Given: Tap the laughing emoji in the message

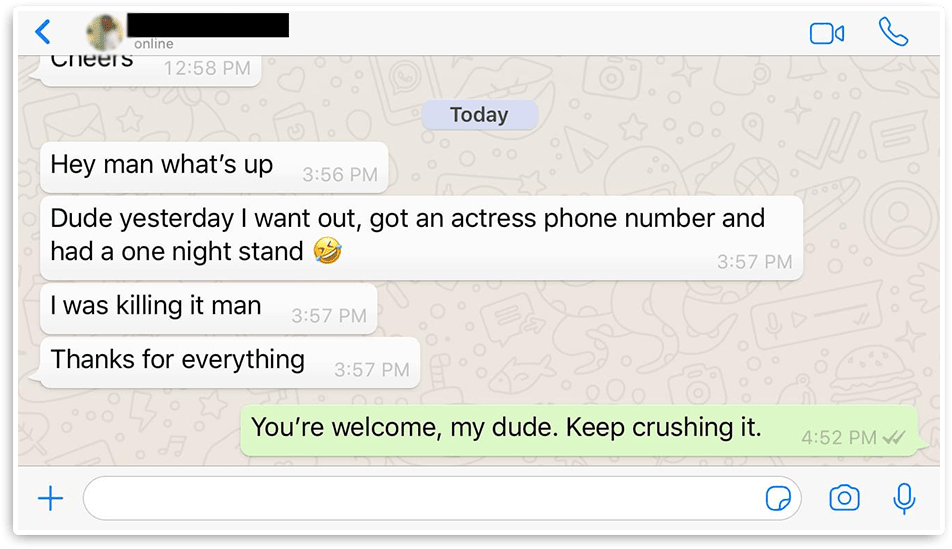Looking at the screenshot, I should [x=327, y=250].
